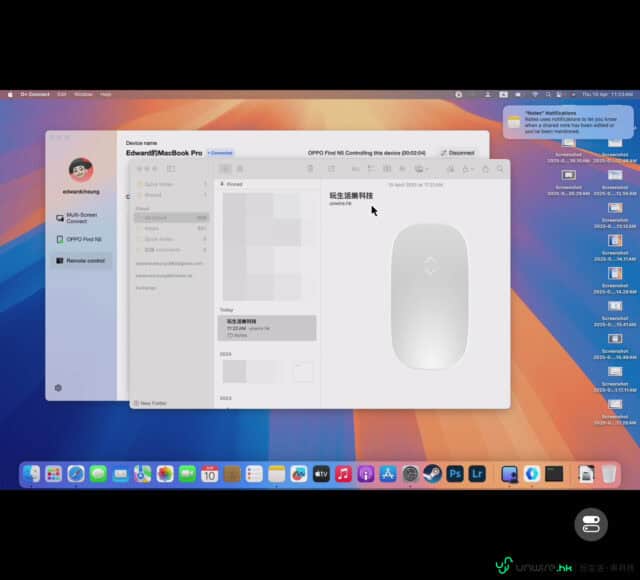Open Spotlight search in the menu bar
This screenshot has width=640, height=580.
(x=548, y=94)
